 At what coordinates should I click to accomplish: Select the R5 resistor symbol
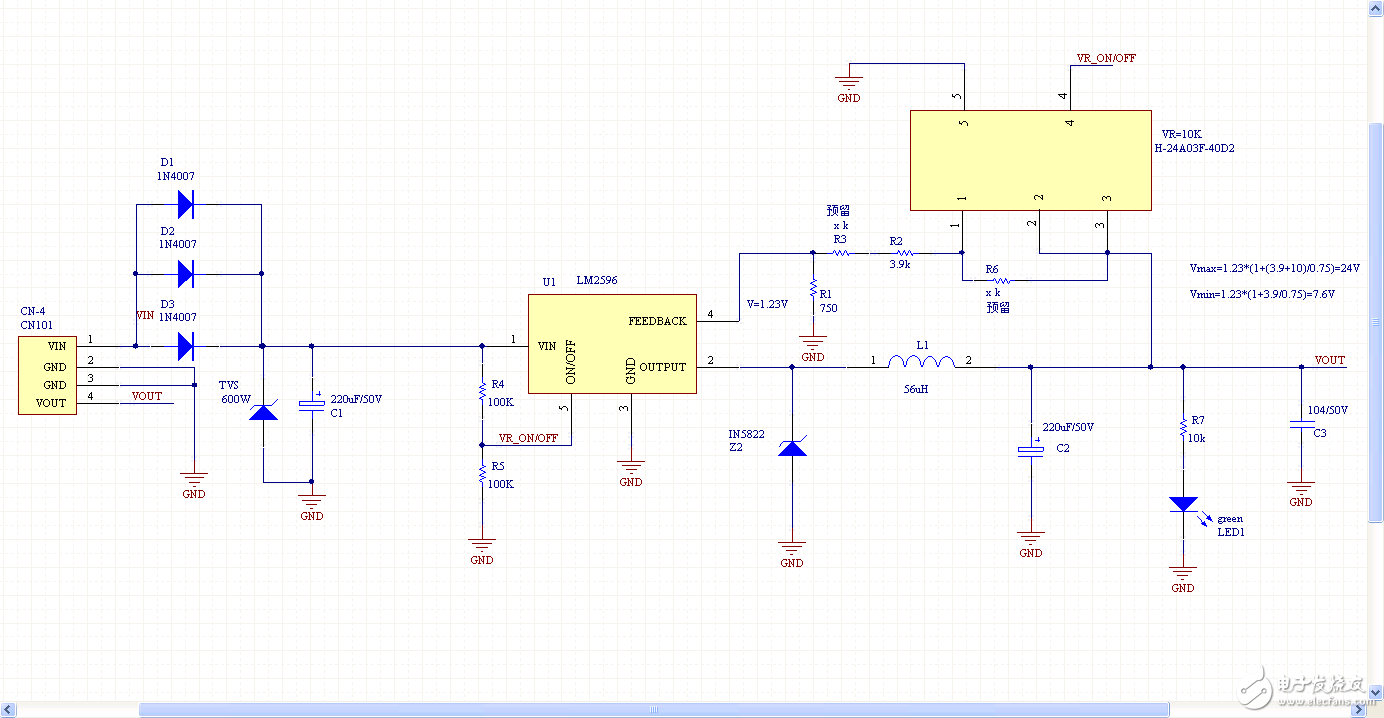[x=482, y=472]
